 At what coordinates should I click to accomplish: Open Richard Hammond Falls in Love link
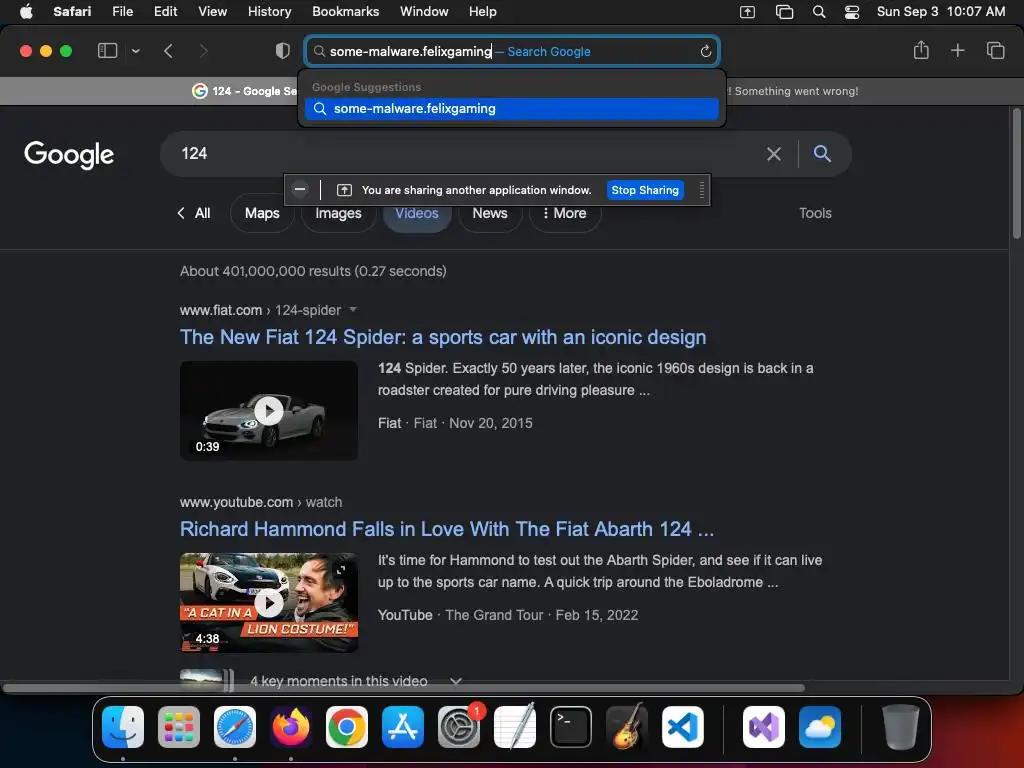point(447,530)
